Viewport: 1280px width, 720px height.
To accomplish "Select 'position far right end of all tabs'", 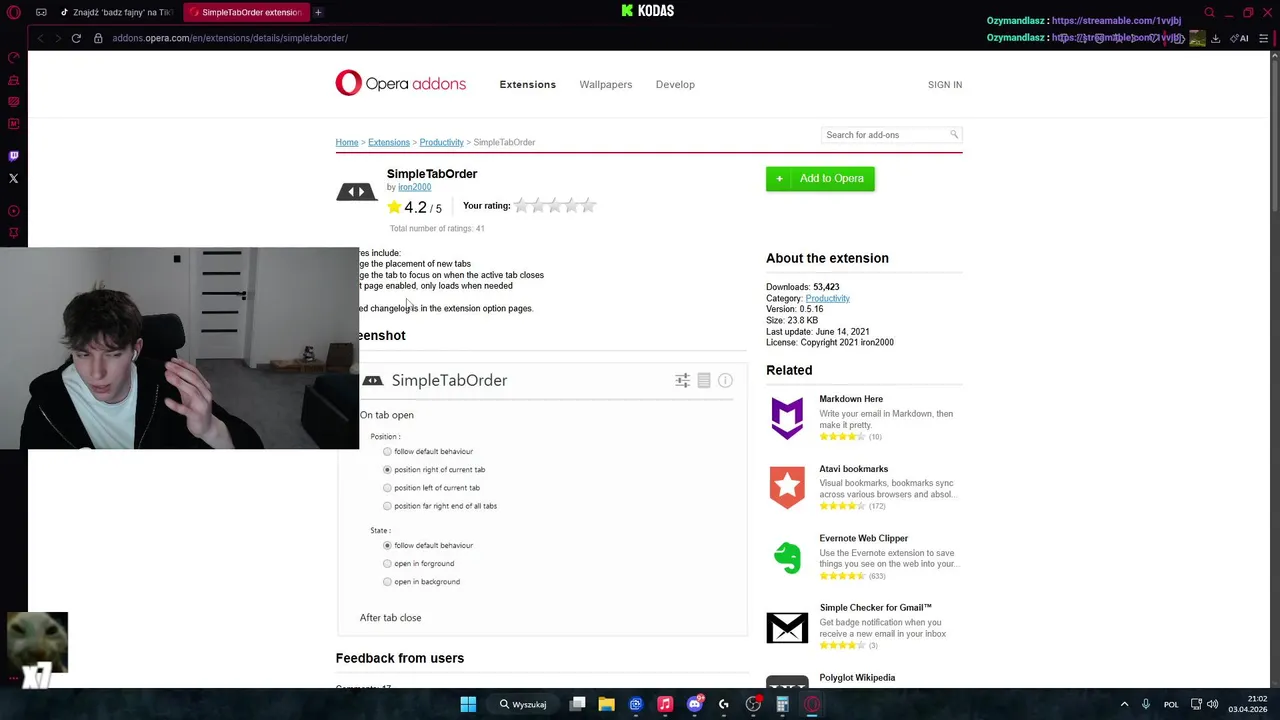I will tap(387, 506).
